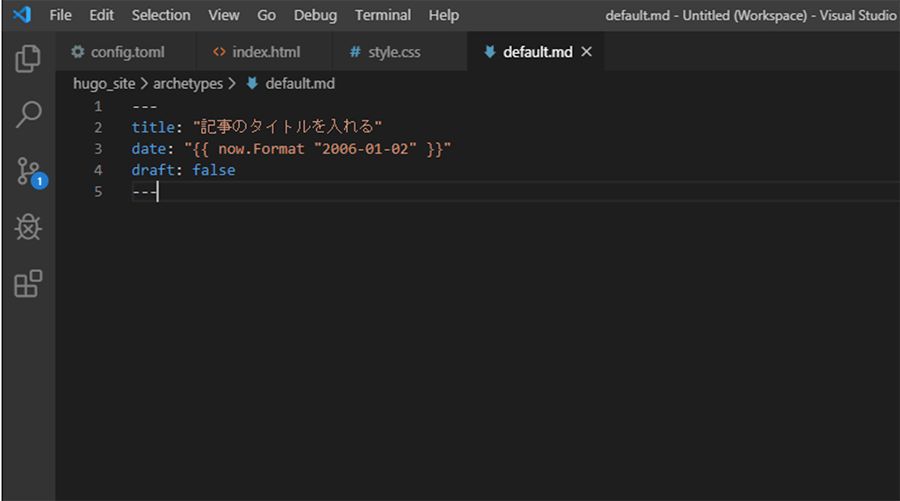Open the Search sidebar icon

[x=28, y=114]
